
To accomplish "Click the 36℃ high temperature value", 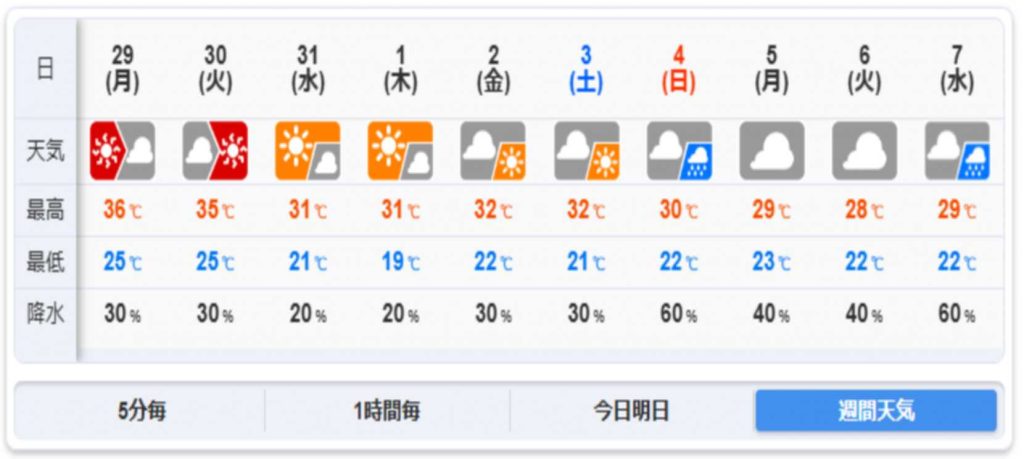I will (122, 211).
